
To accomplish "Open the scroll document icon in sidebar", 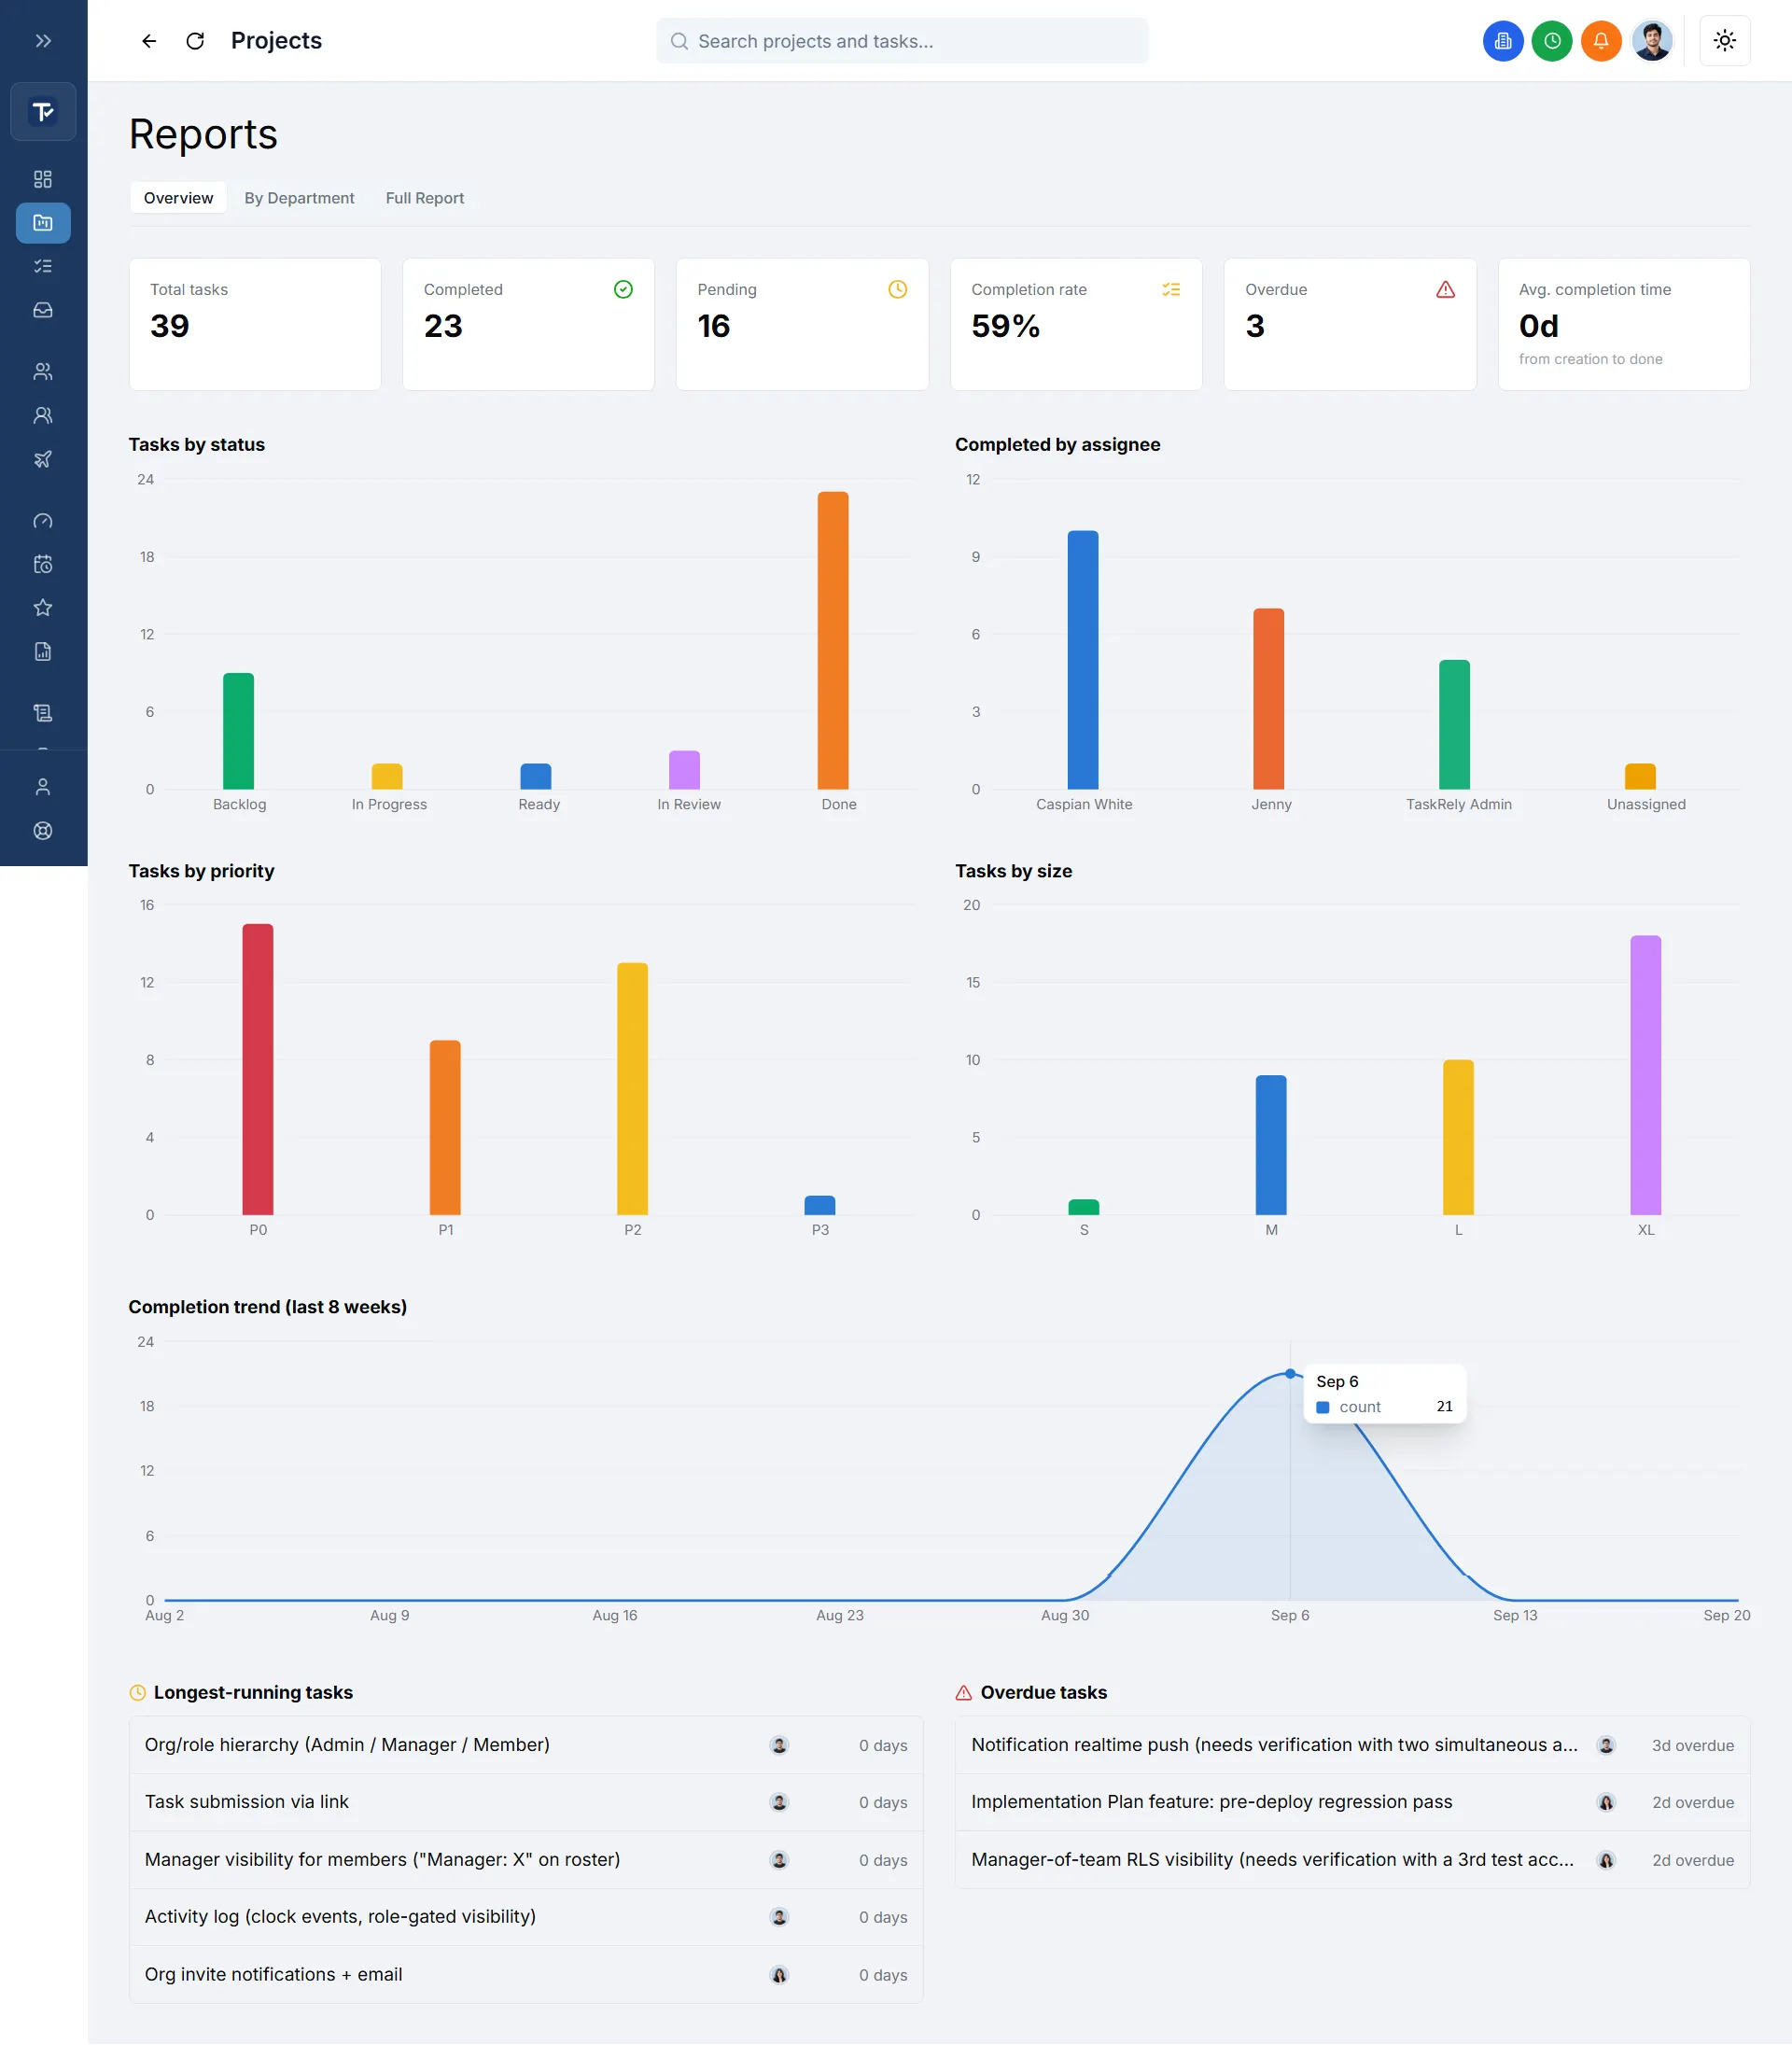I will click(43, 713).
